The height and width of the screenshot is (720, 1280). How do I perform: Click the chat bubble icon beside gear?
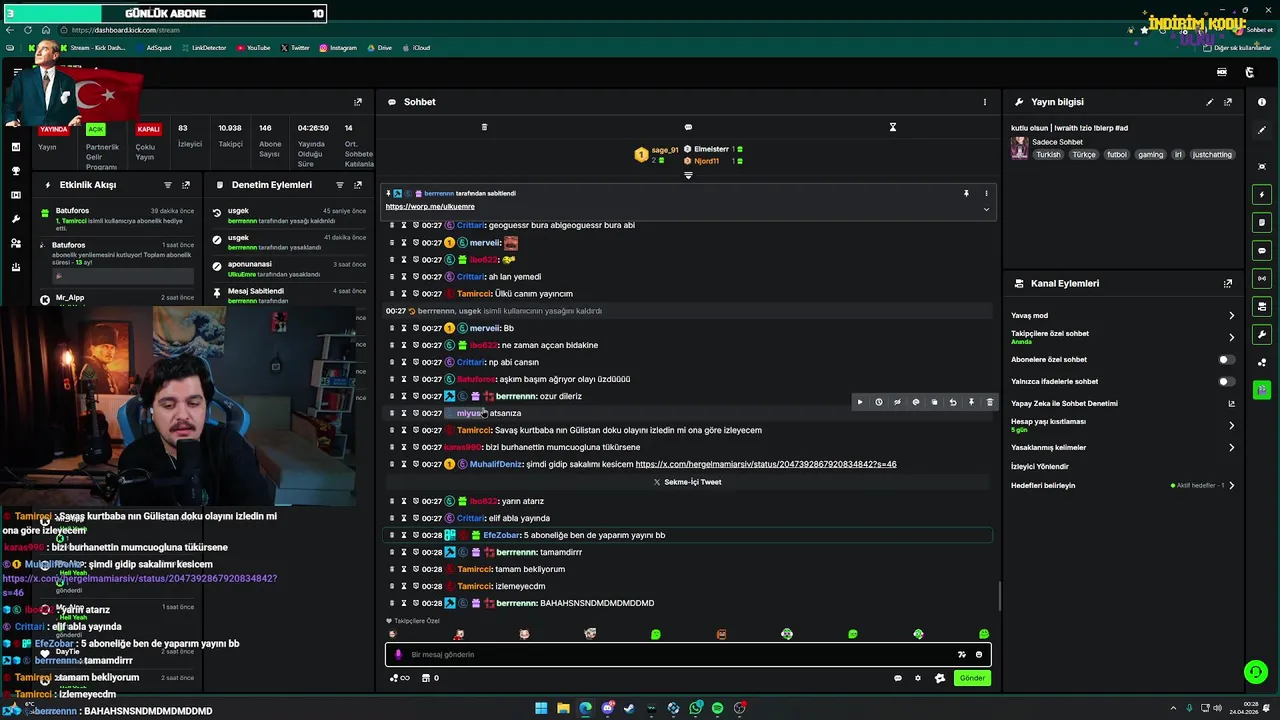click(x=898, y=678)
